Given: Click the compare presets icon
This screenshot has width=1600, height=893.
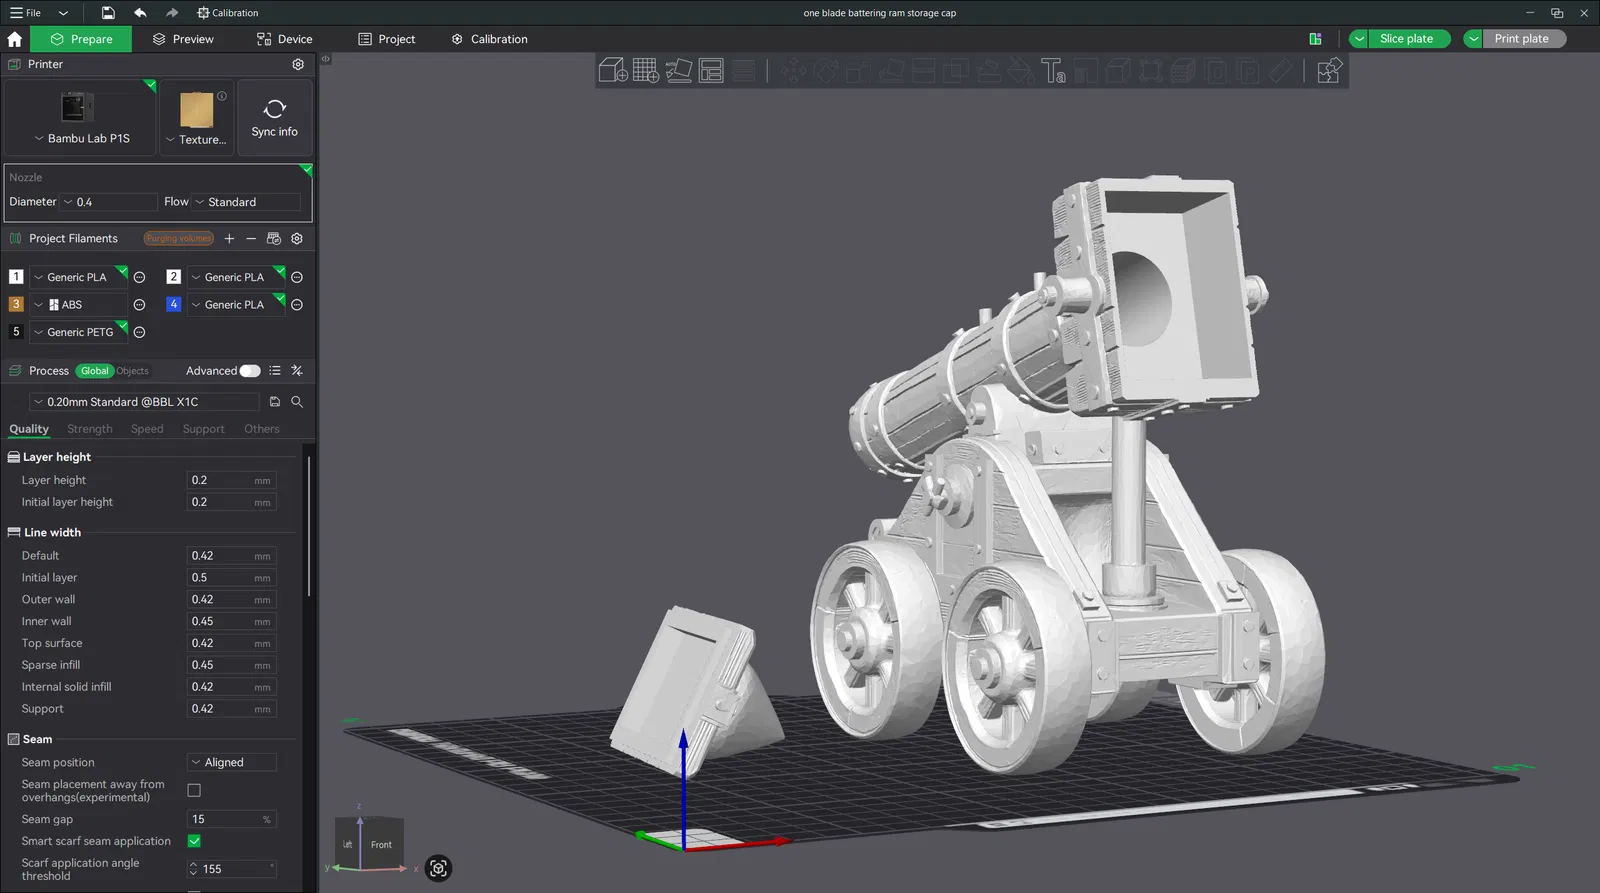Looking at the screenshot, I should click(x=297, y=371).
